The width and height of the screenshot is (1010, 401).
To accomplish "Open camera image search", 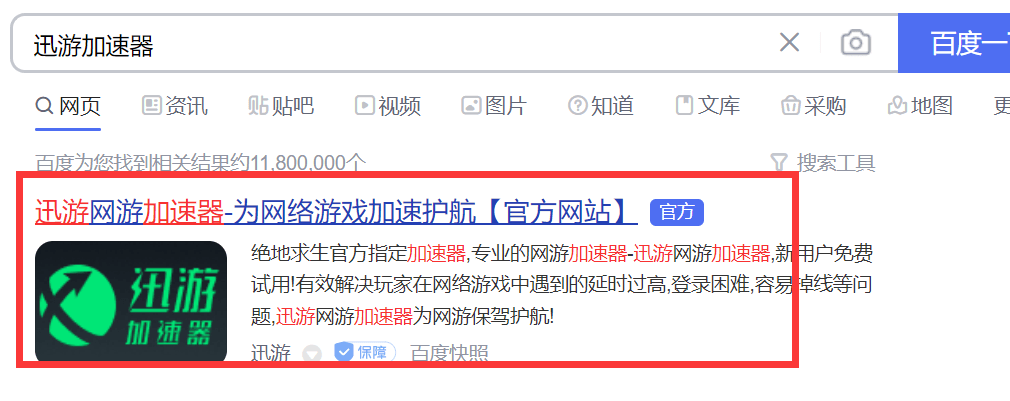I will 855,43.
